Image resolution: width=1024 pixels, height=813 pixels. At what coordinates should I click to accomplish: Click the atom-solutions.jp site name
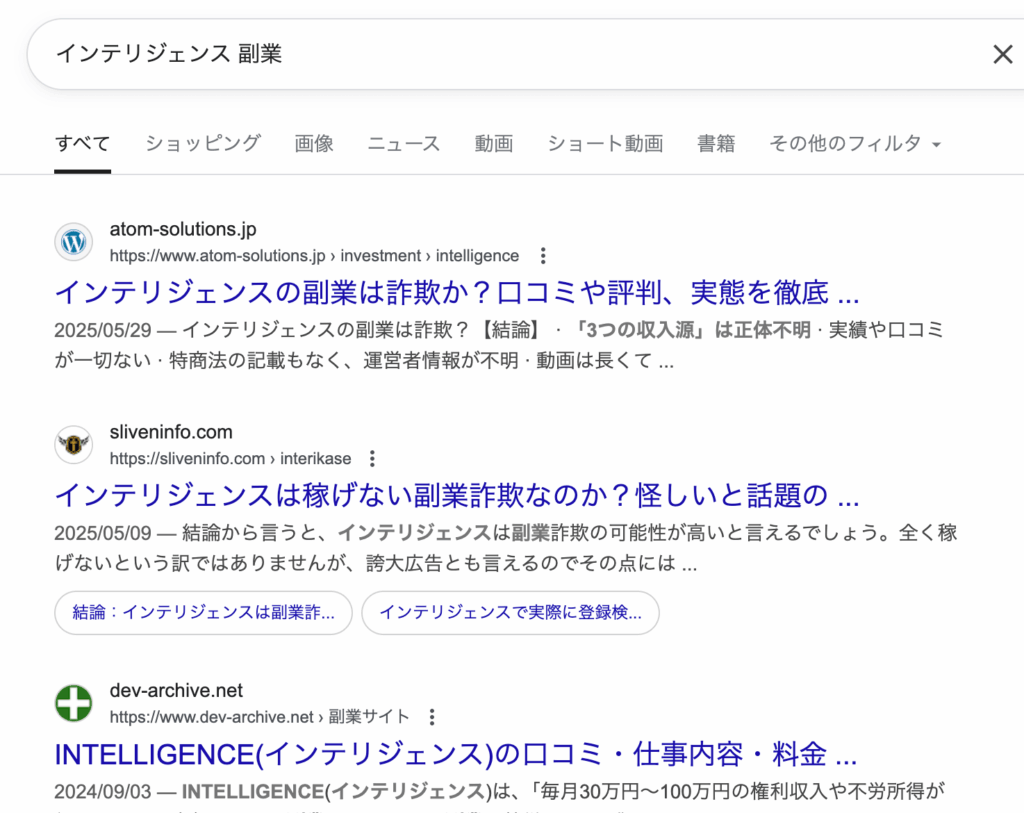pos(183,229)
